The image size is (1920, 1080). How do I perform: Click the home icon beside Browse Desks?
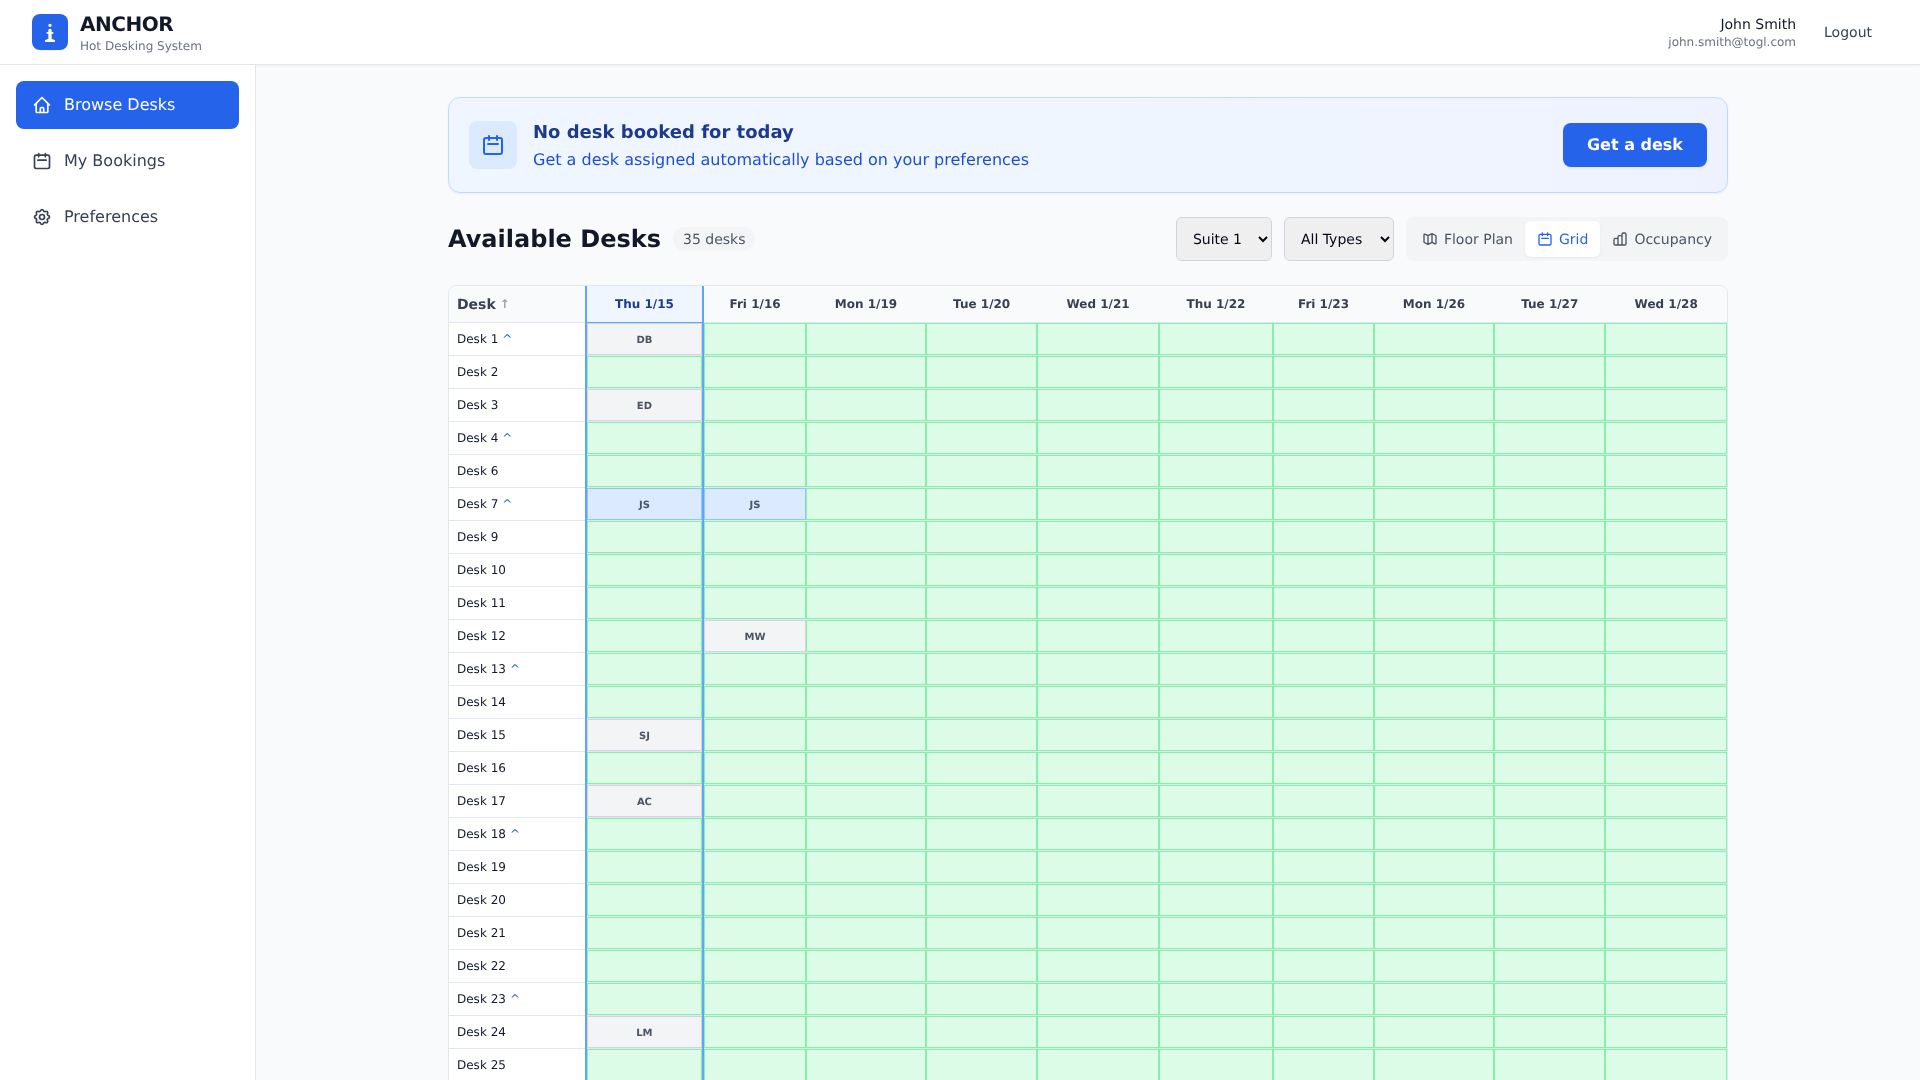(x=42, y=105)
